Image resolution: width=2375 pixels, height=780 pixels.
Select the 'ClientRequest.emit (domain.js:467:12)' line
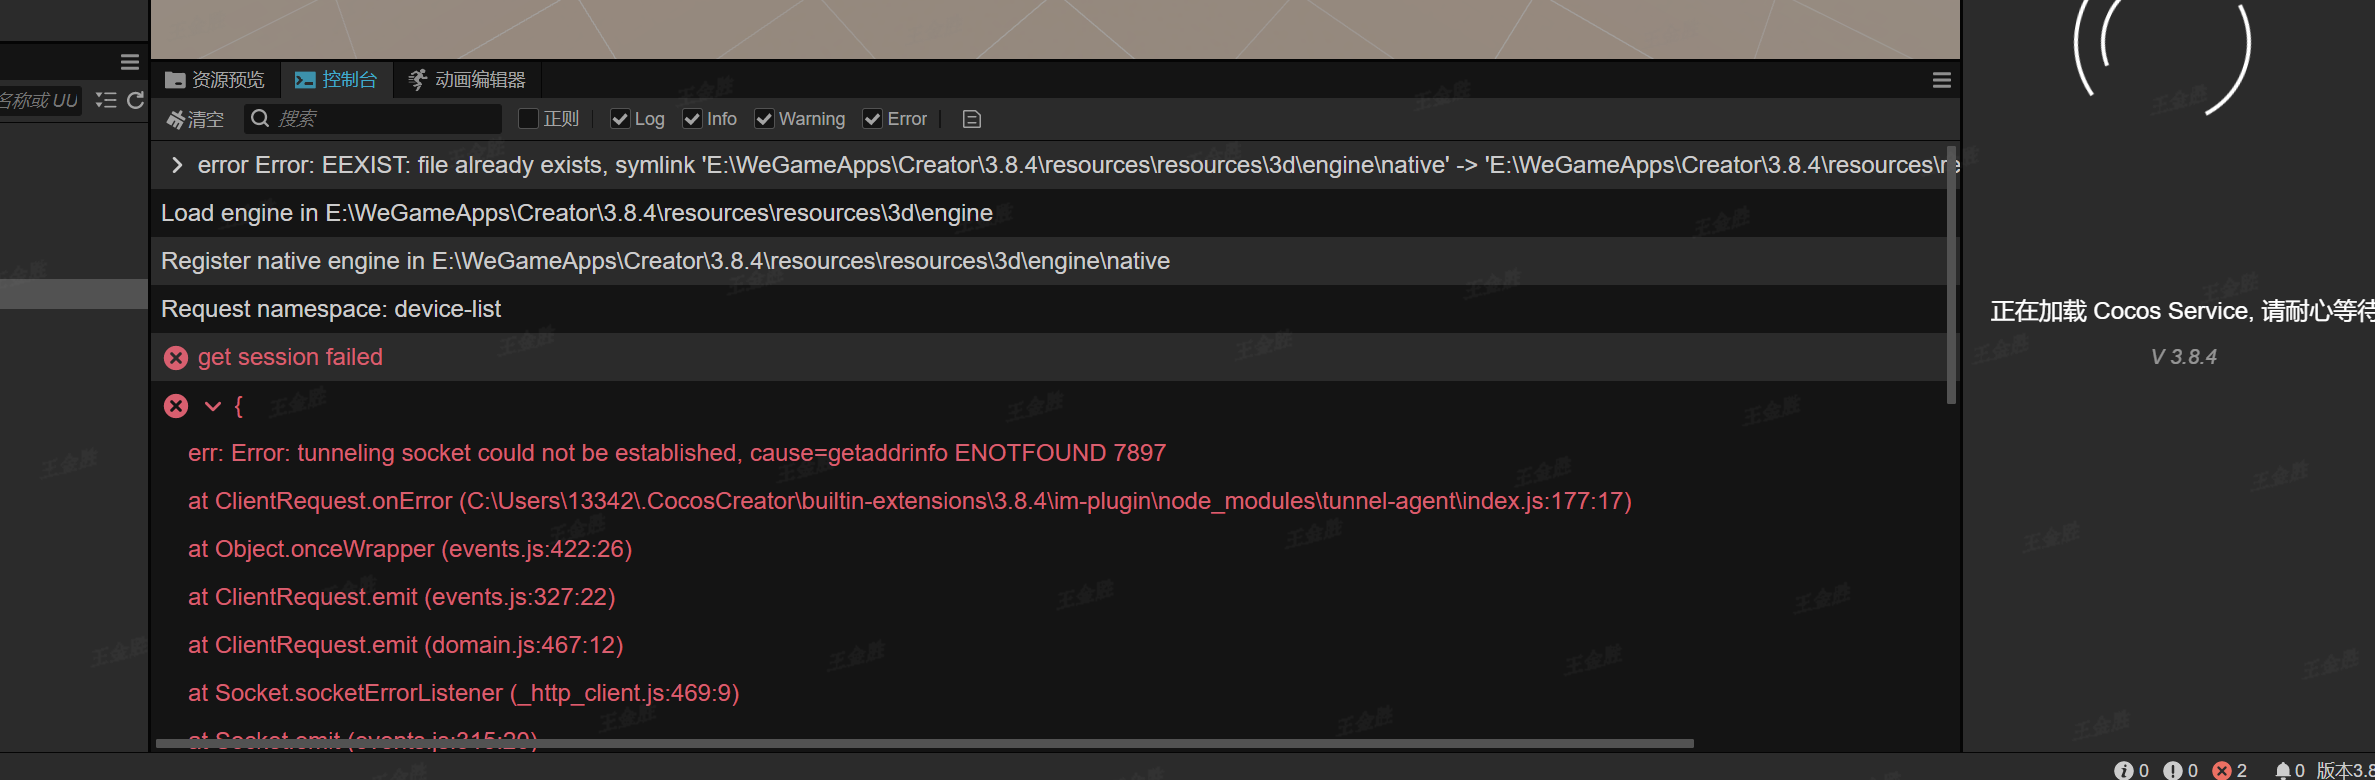click(x=406, y=645)
